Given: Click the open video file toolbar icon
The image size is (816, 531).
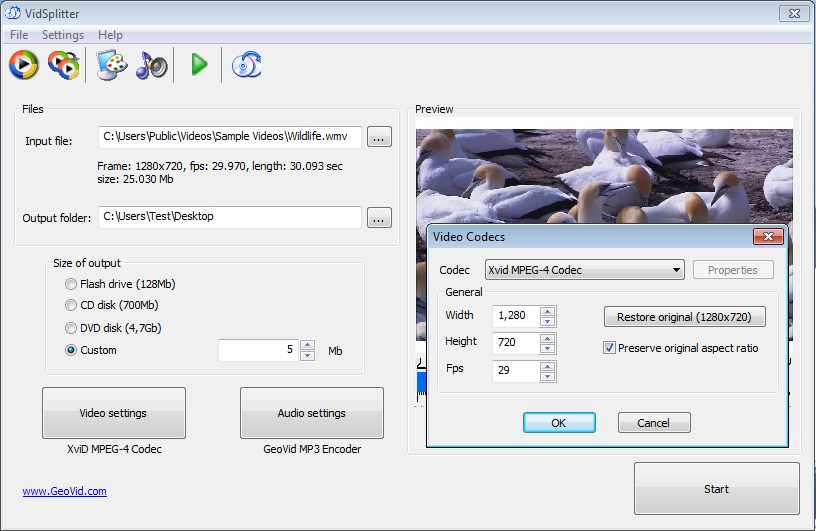Looking at the screenshot, I should tap(23, 65).
